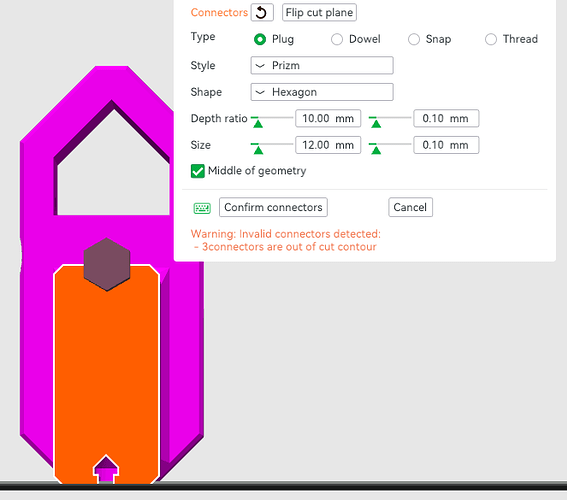Click the Flip cut plane button
The width and height of the screenshot is (567, 500).
tap(319, 13)
